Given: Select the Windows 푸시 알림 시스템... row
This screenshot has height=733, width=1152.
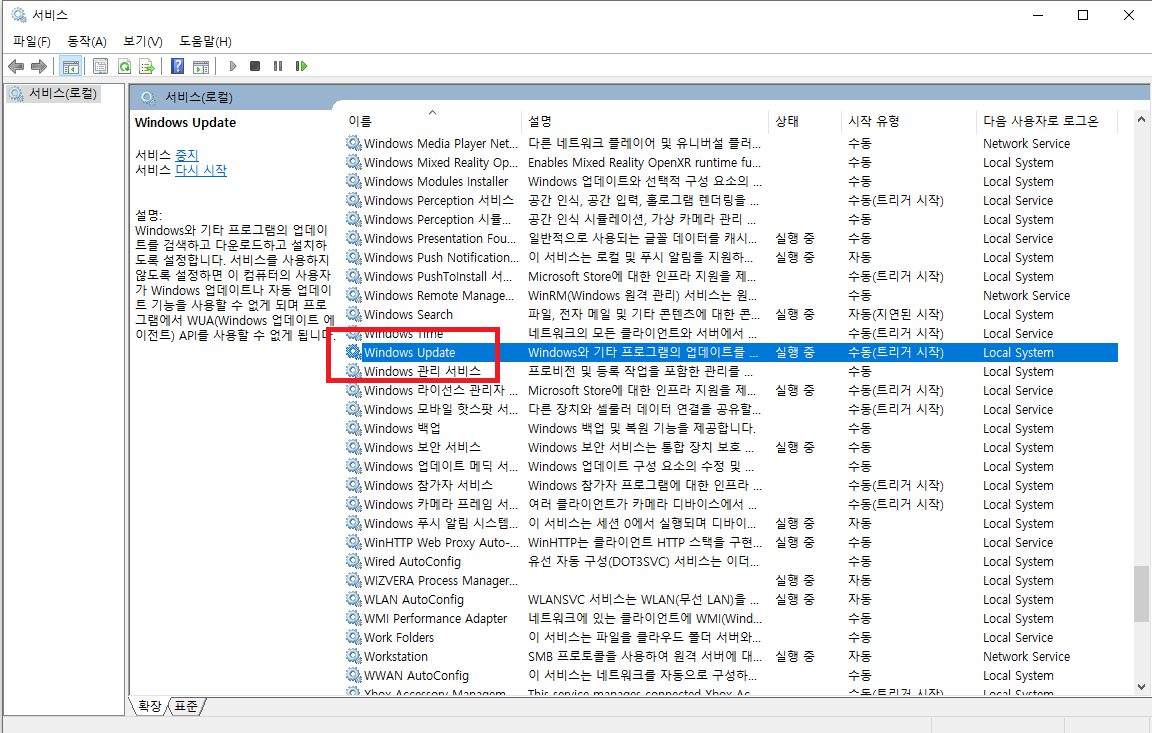Looking at the screenshot, I should (732, 523).
